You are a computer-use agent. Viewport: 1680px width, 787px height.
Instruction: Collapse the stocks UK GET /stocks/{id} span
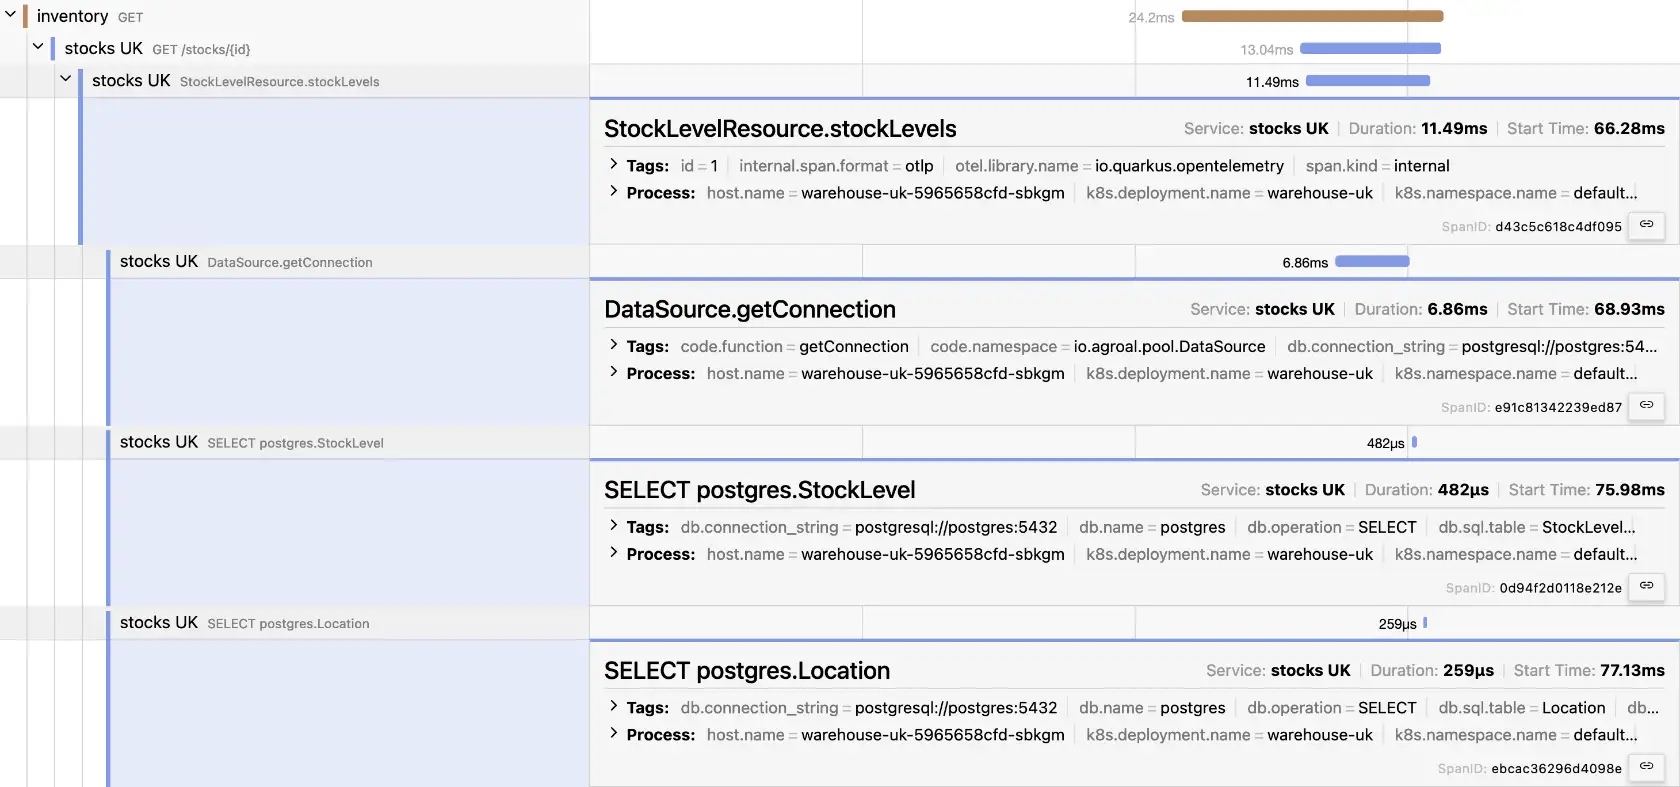(38, 47)
